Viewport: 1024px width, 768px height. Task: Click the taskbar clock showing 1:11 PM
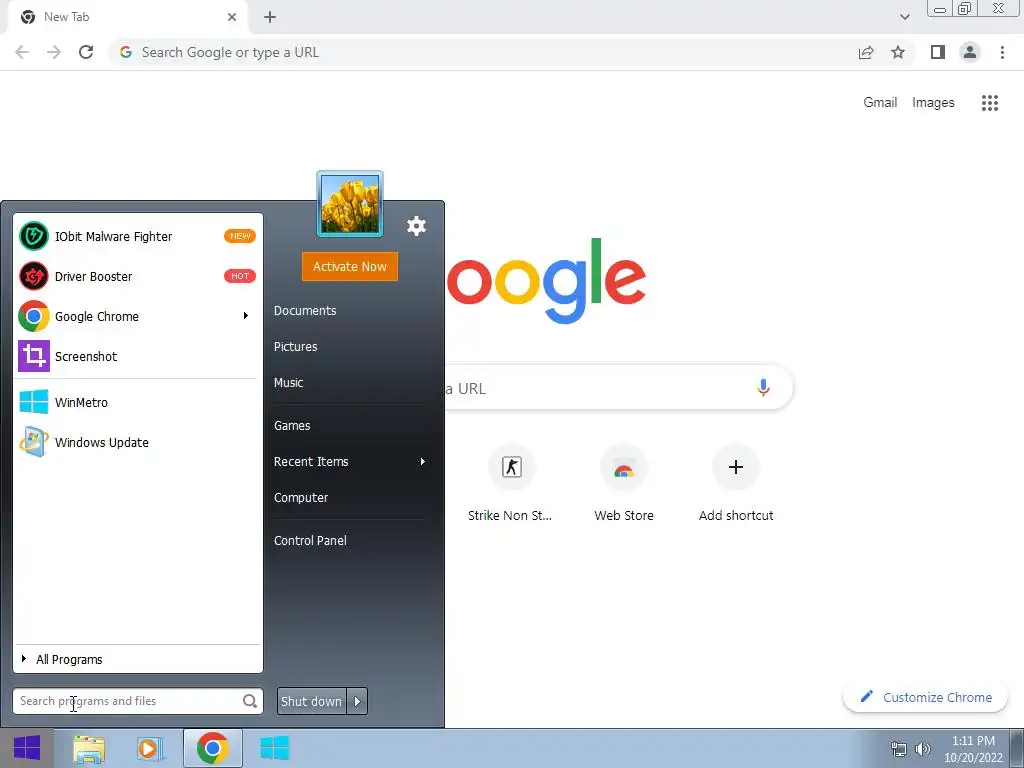point(973,749)
